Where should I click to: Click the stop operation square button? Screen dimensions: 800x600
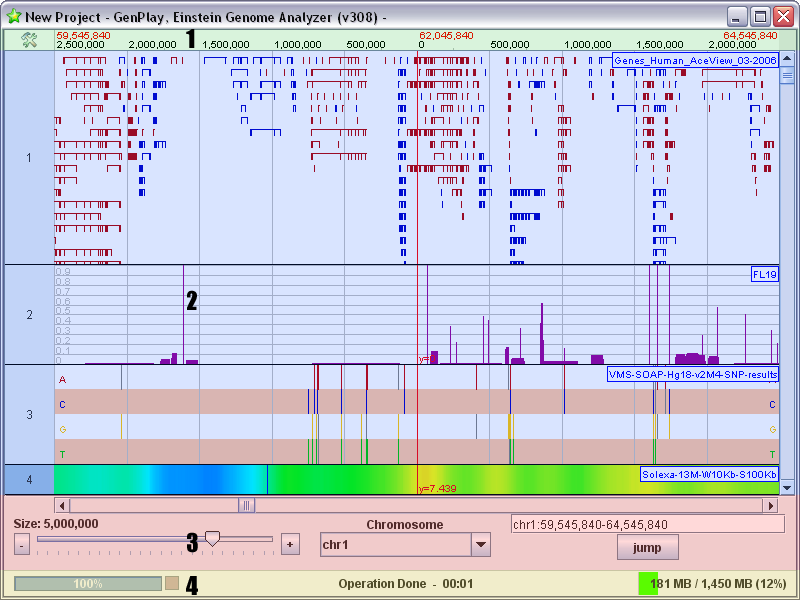[172, 583]
